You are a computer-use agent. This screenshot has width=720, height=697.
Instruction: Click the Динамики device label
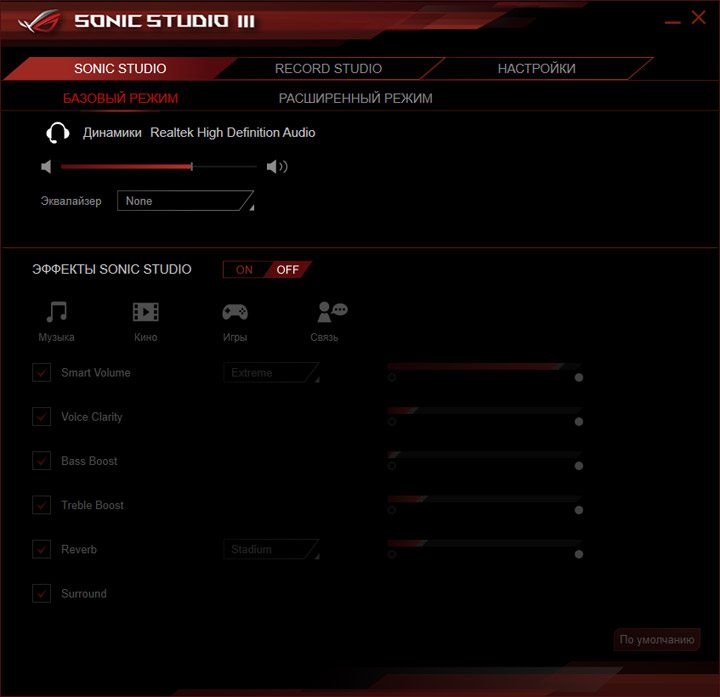point(112,133)
